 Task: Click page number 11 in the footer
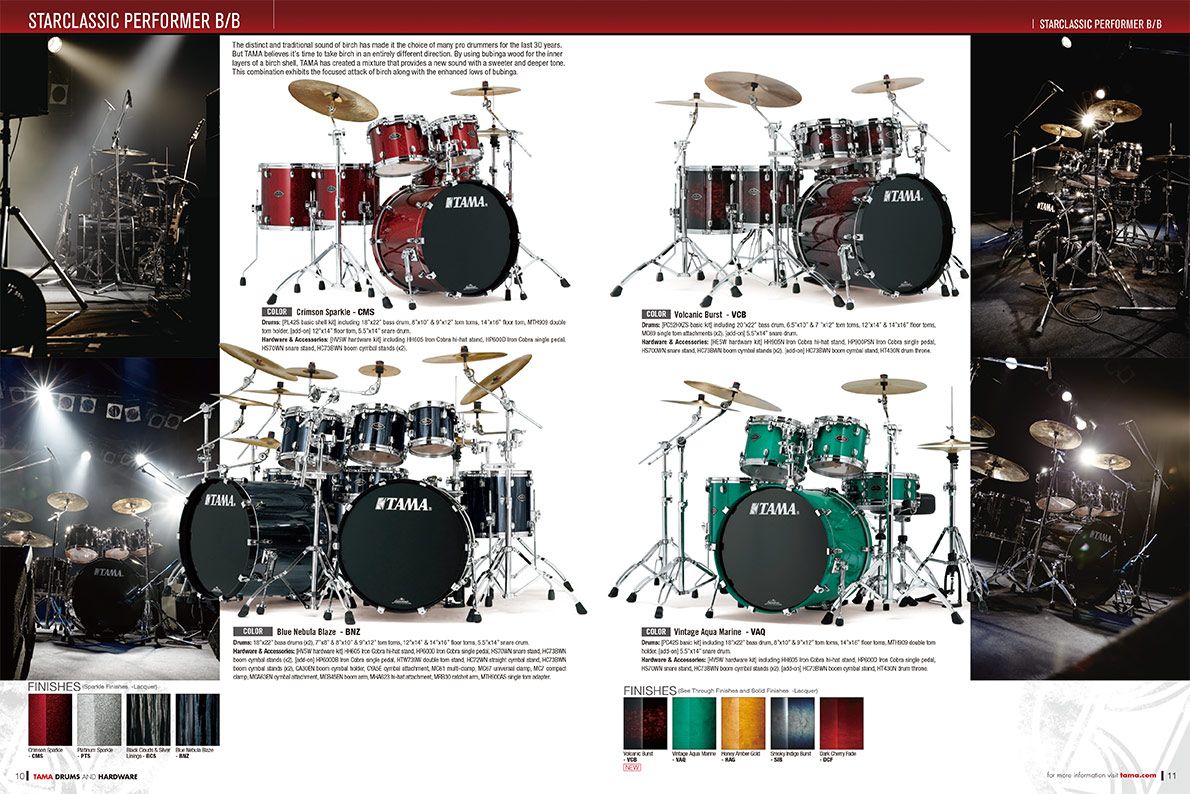point(1172,776)
